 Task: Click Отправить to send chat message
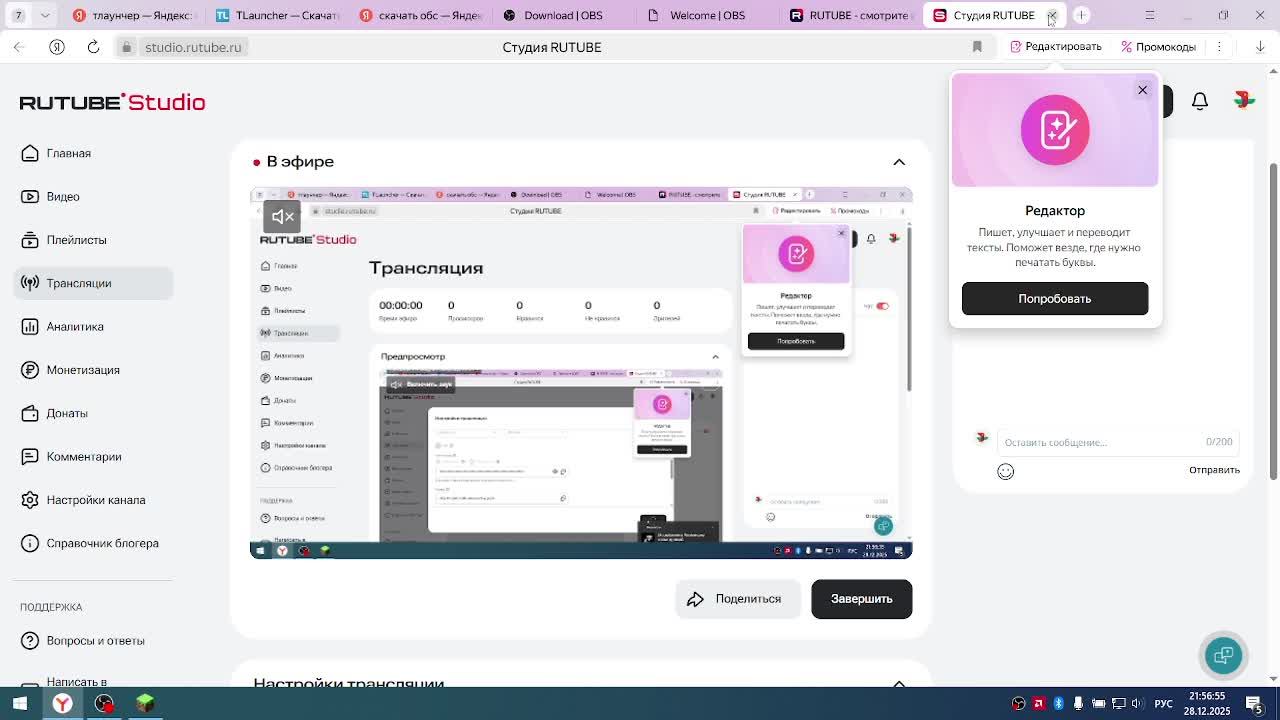(1214, 470)
